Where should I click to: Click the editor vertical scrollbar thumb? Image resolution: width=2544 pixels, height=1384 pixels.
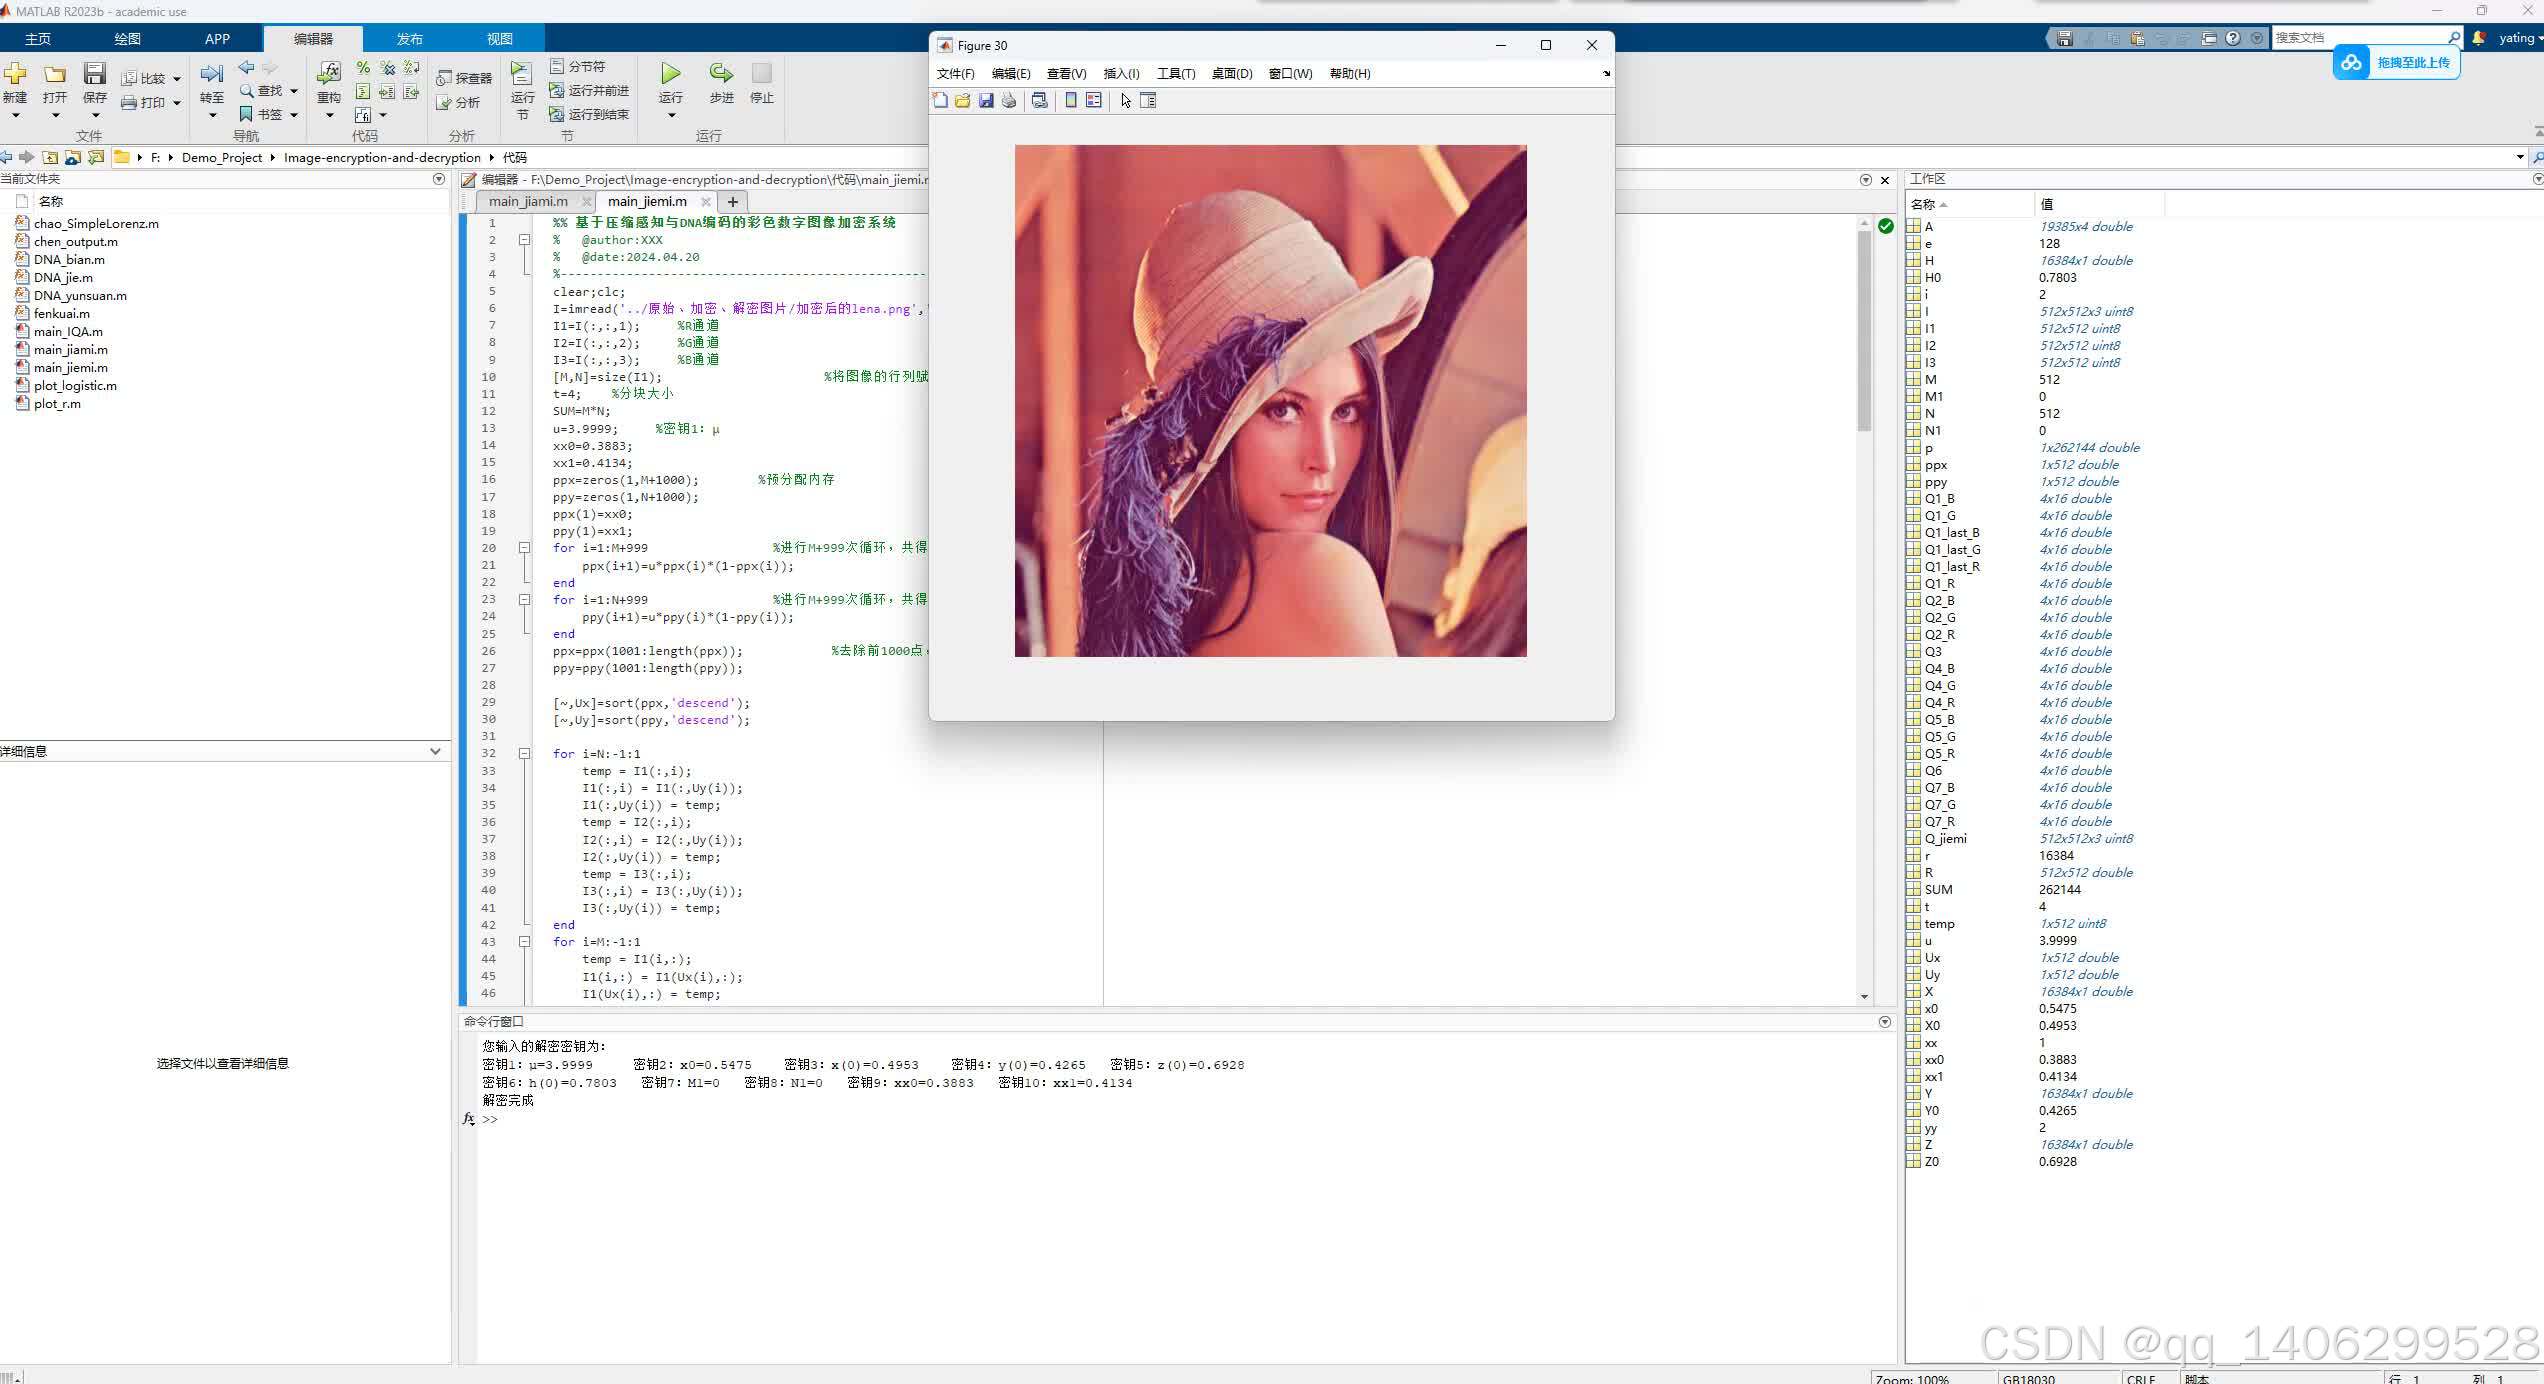click(1864, 330)
